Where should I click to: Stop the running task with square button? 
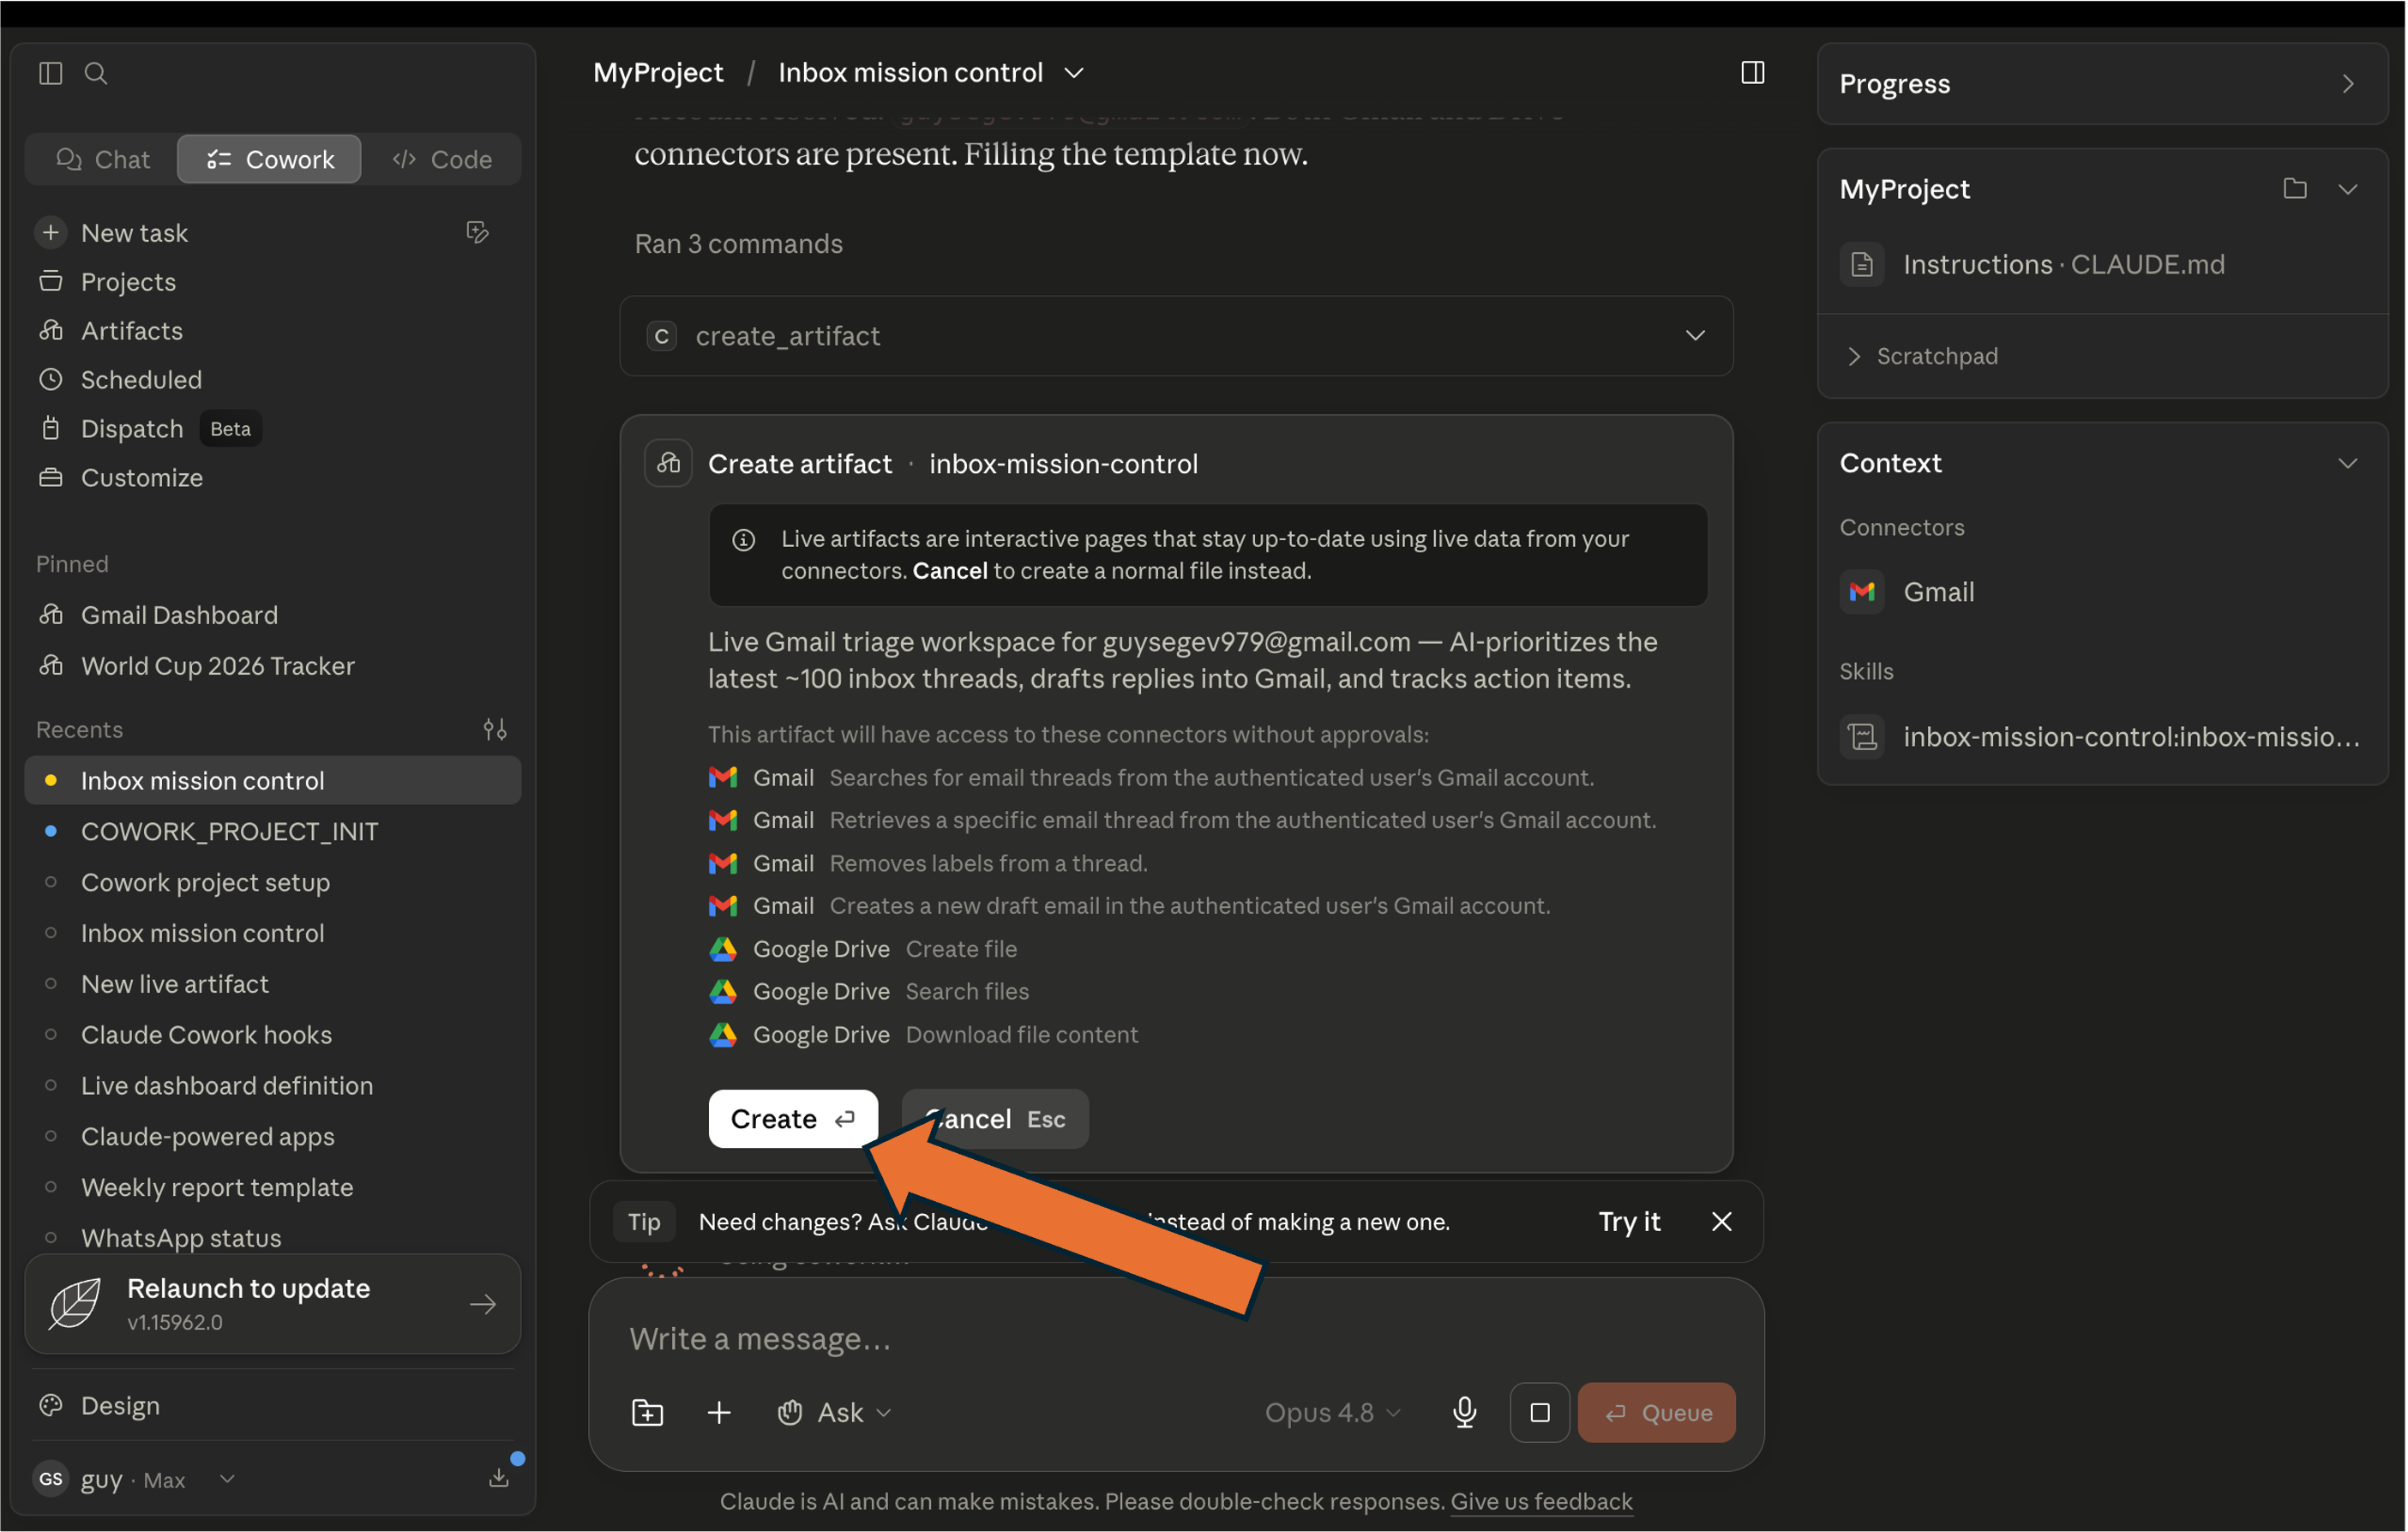point(1540,1412)
